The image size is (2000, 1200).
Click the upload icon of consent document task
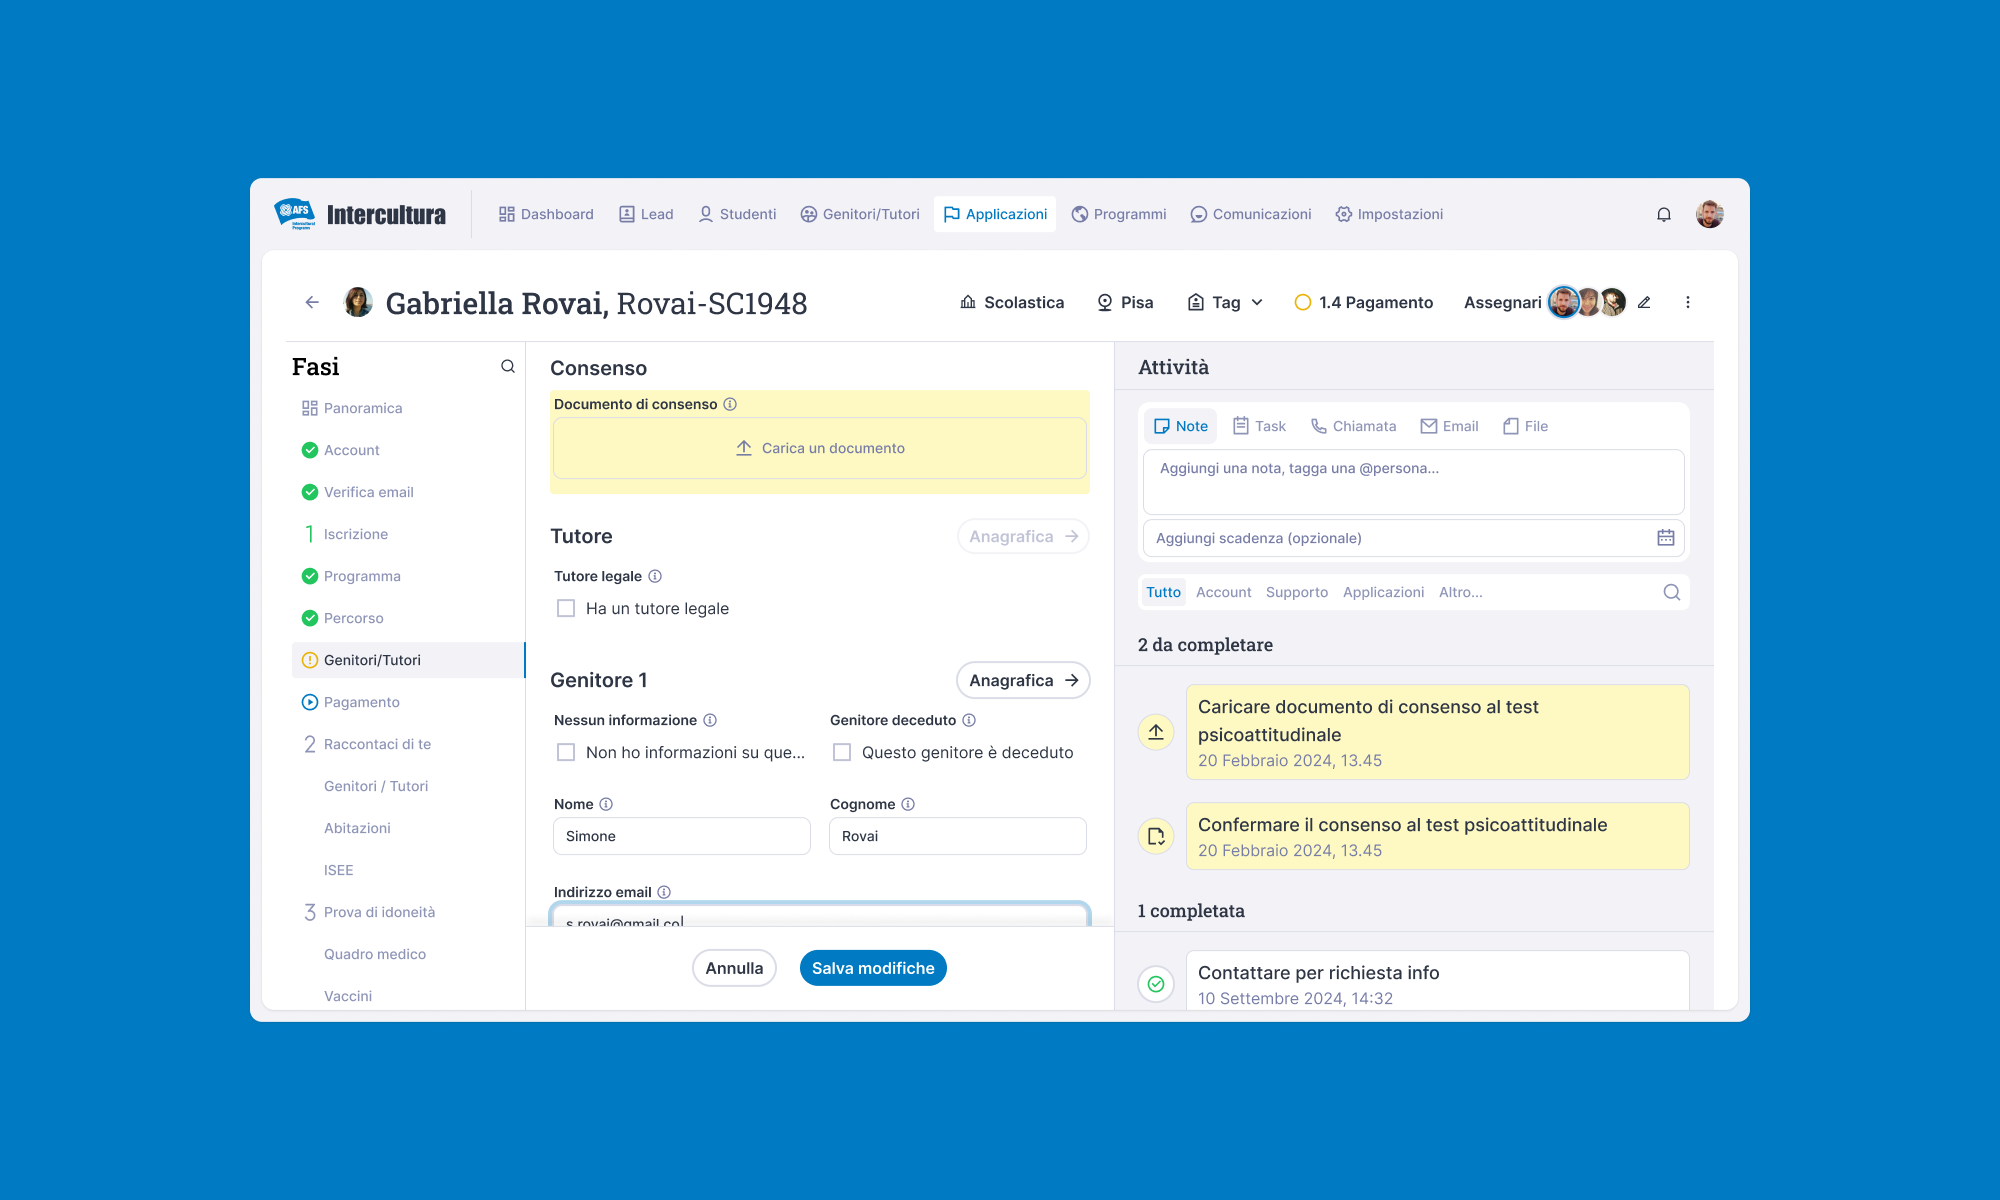(x=1156, y=732)
